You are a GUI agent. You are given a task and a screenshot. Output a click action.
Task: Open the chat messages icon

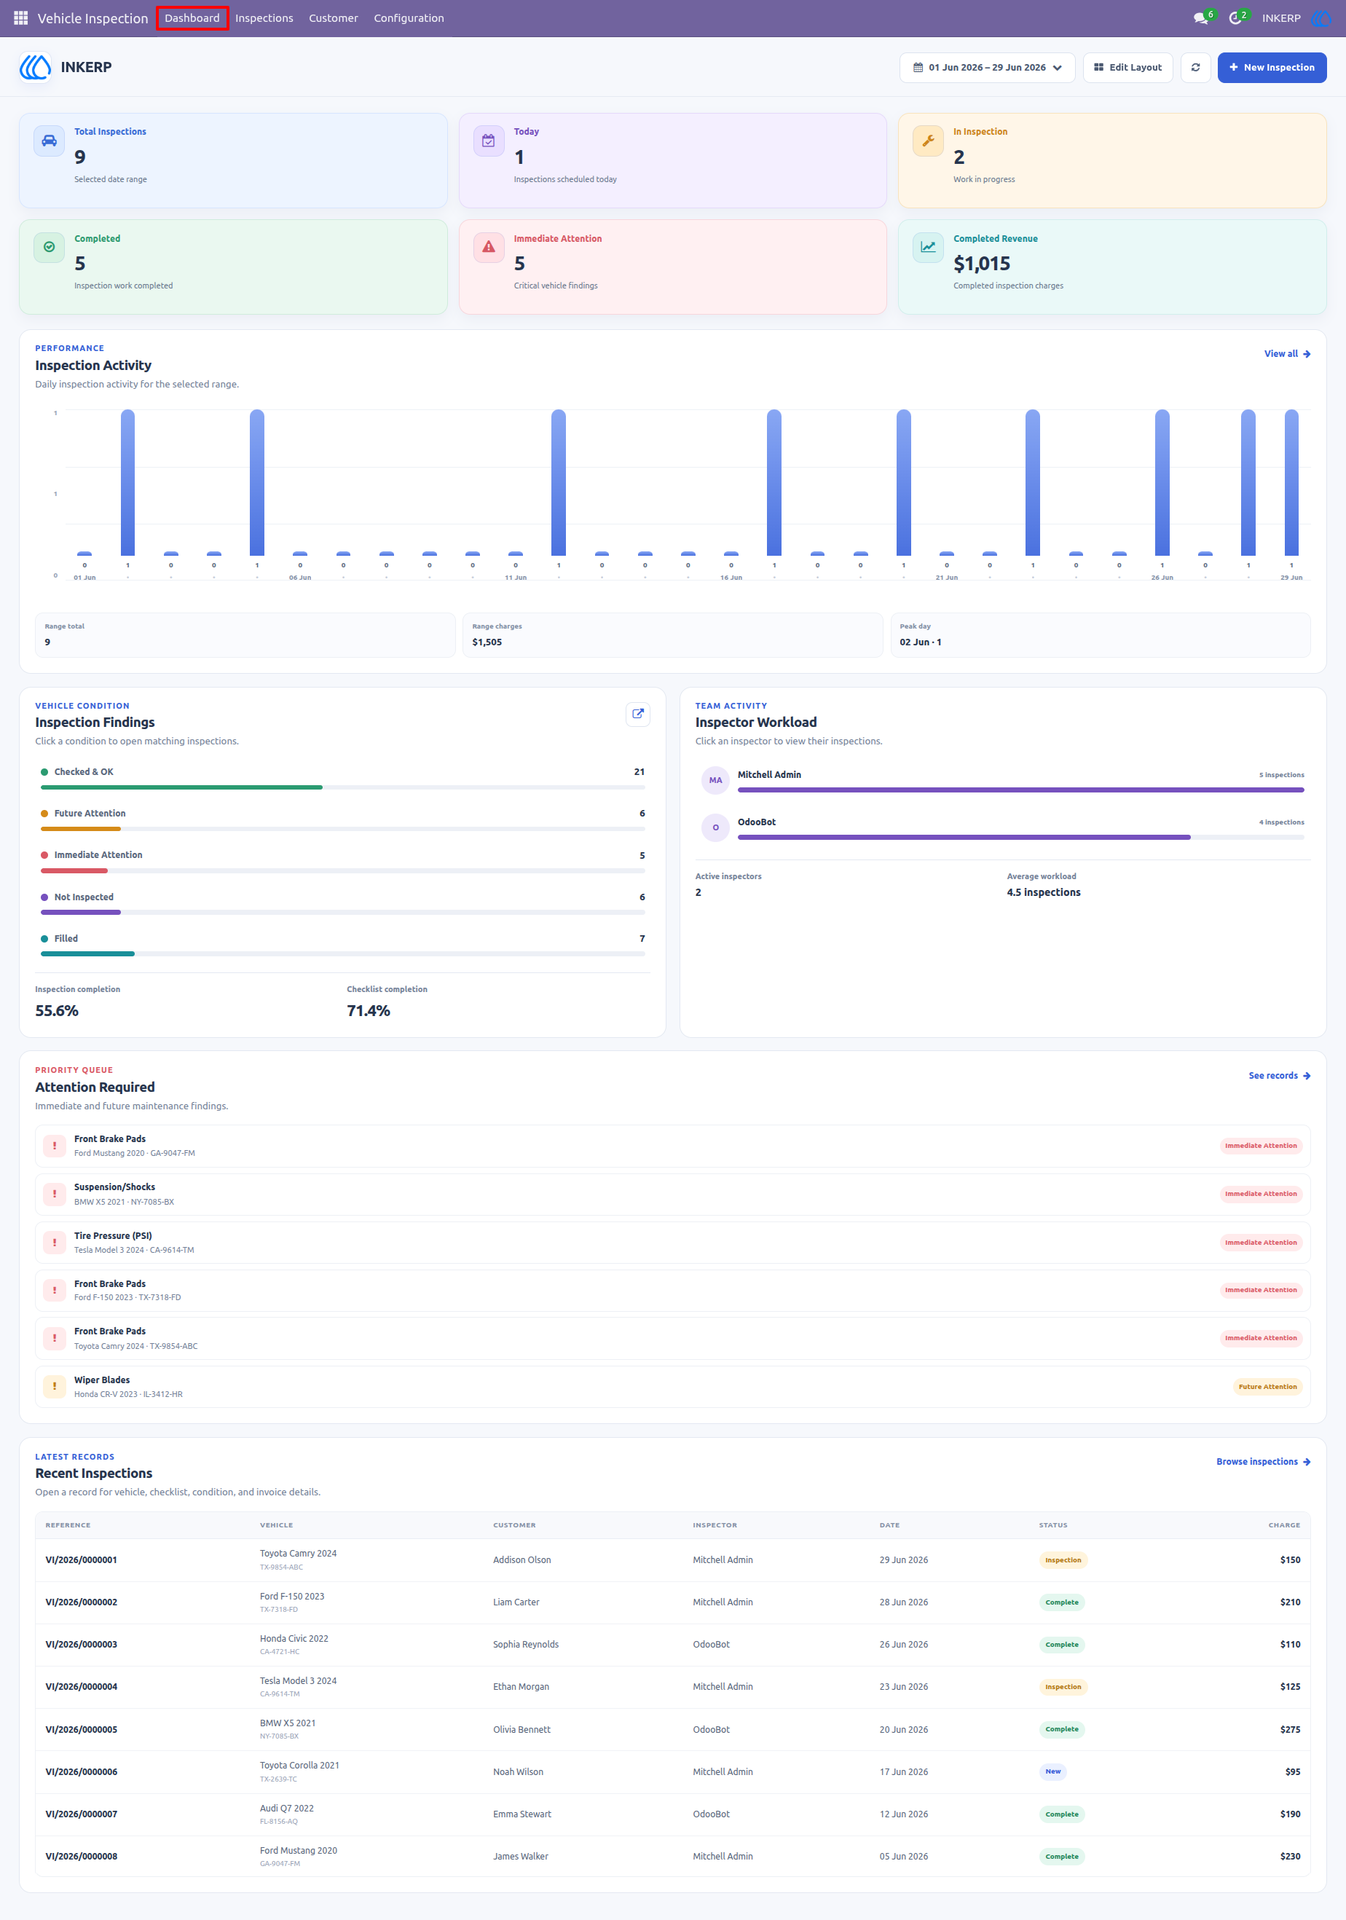(1201, 18)
